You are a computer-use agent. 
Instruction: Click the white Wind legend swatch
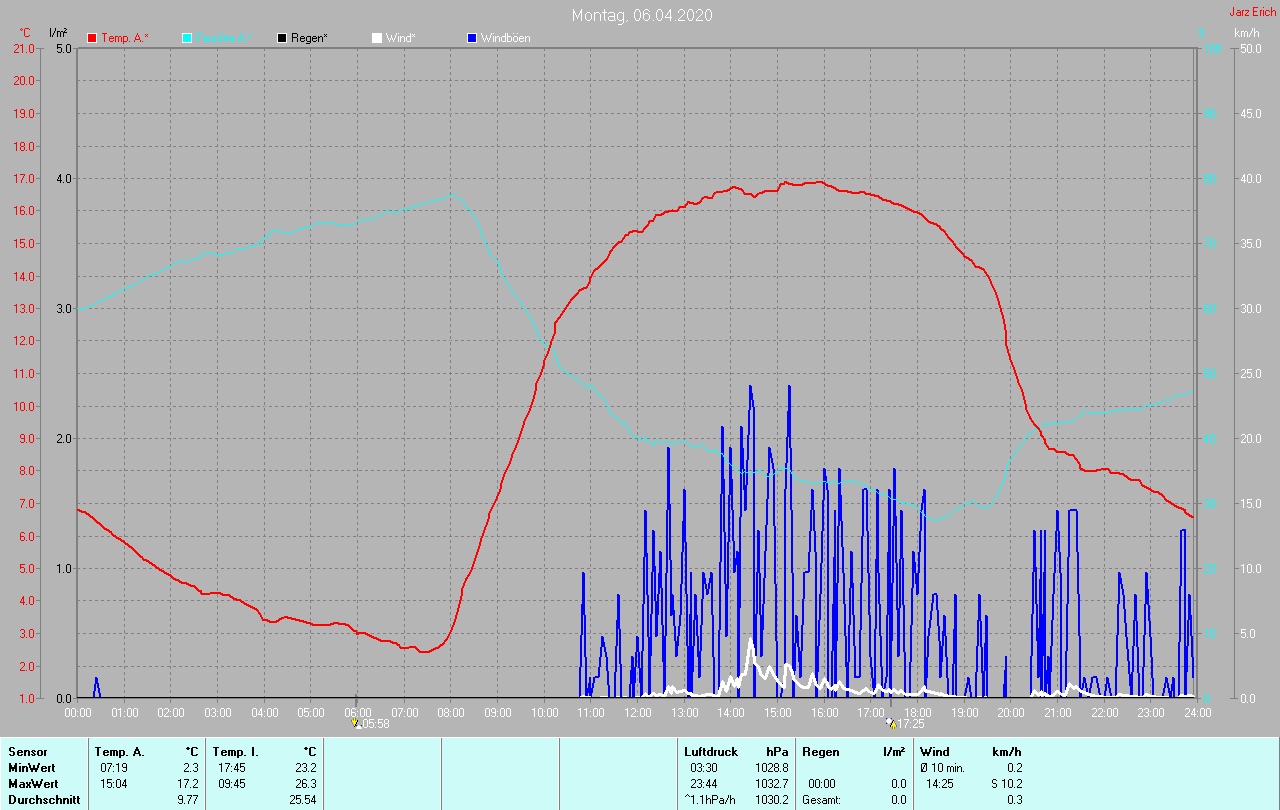coord(377,38)
